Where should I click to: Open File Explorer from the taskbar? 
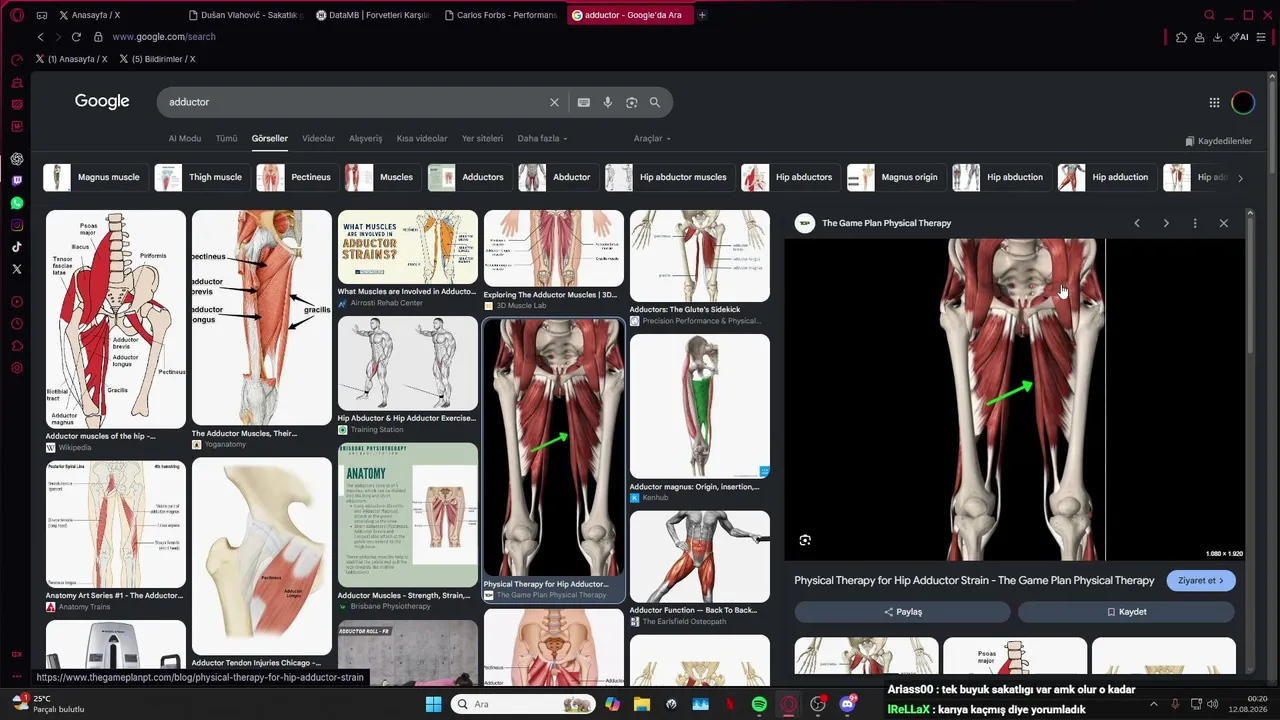point(642,704)
